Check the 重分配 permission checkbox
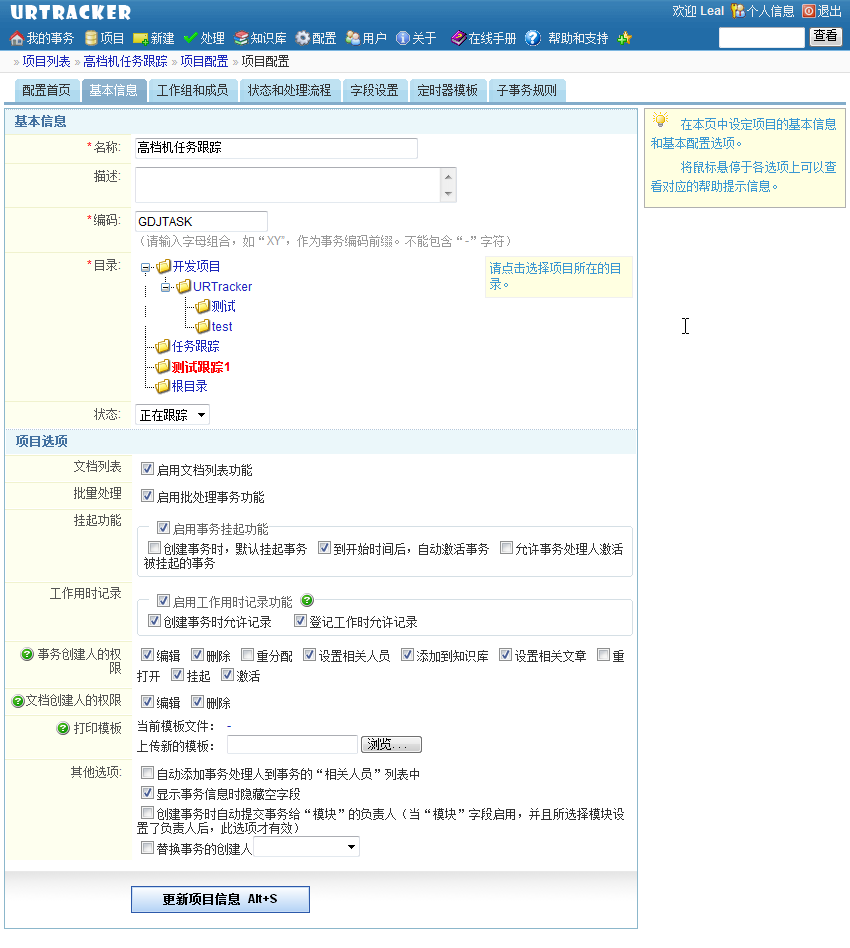Screen dimensions: 850x948 point(247,655)
